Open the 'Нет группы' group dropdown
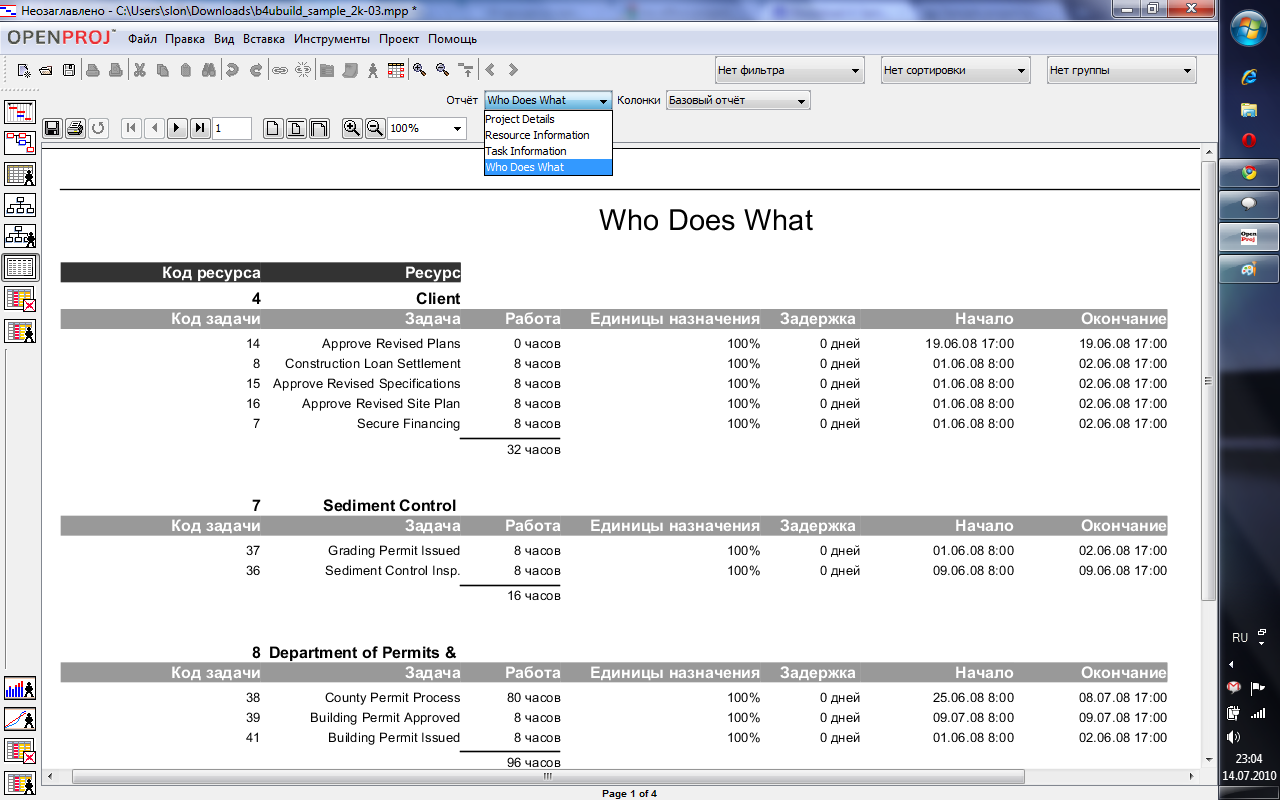The image size is (1280, 800). (1121, 70)
